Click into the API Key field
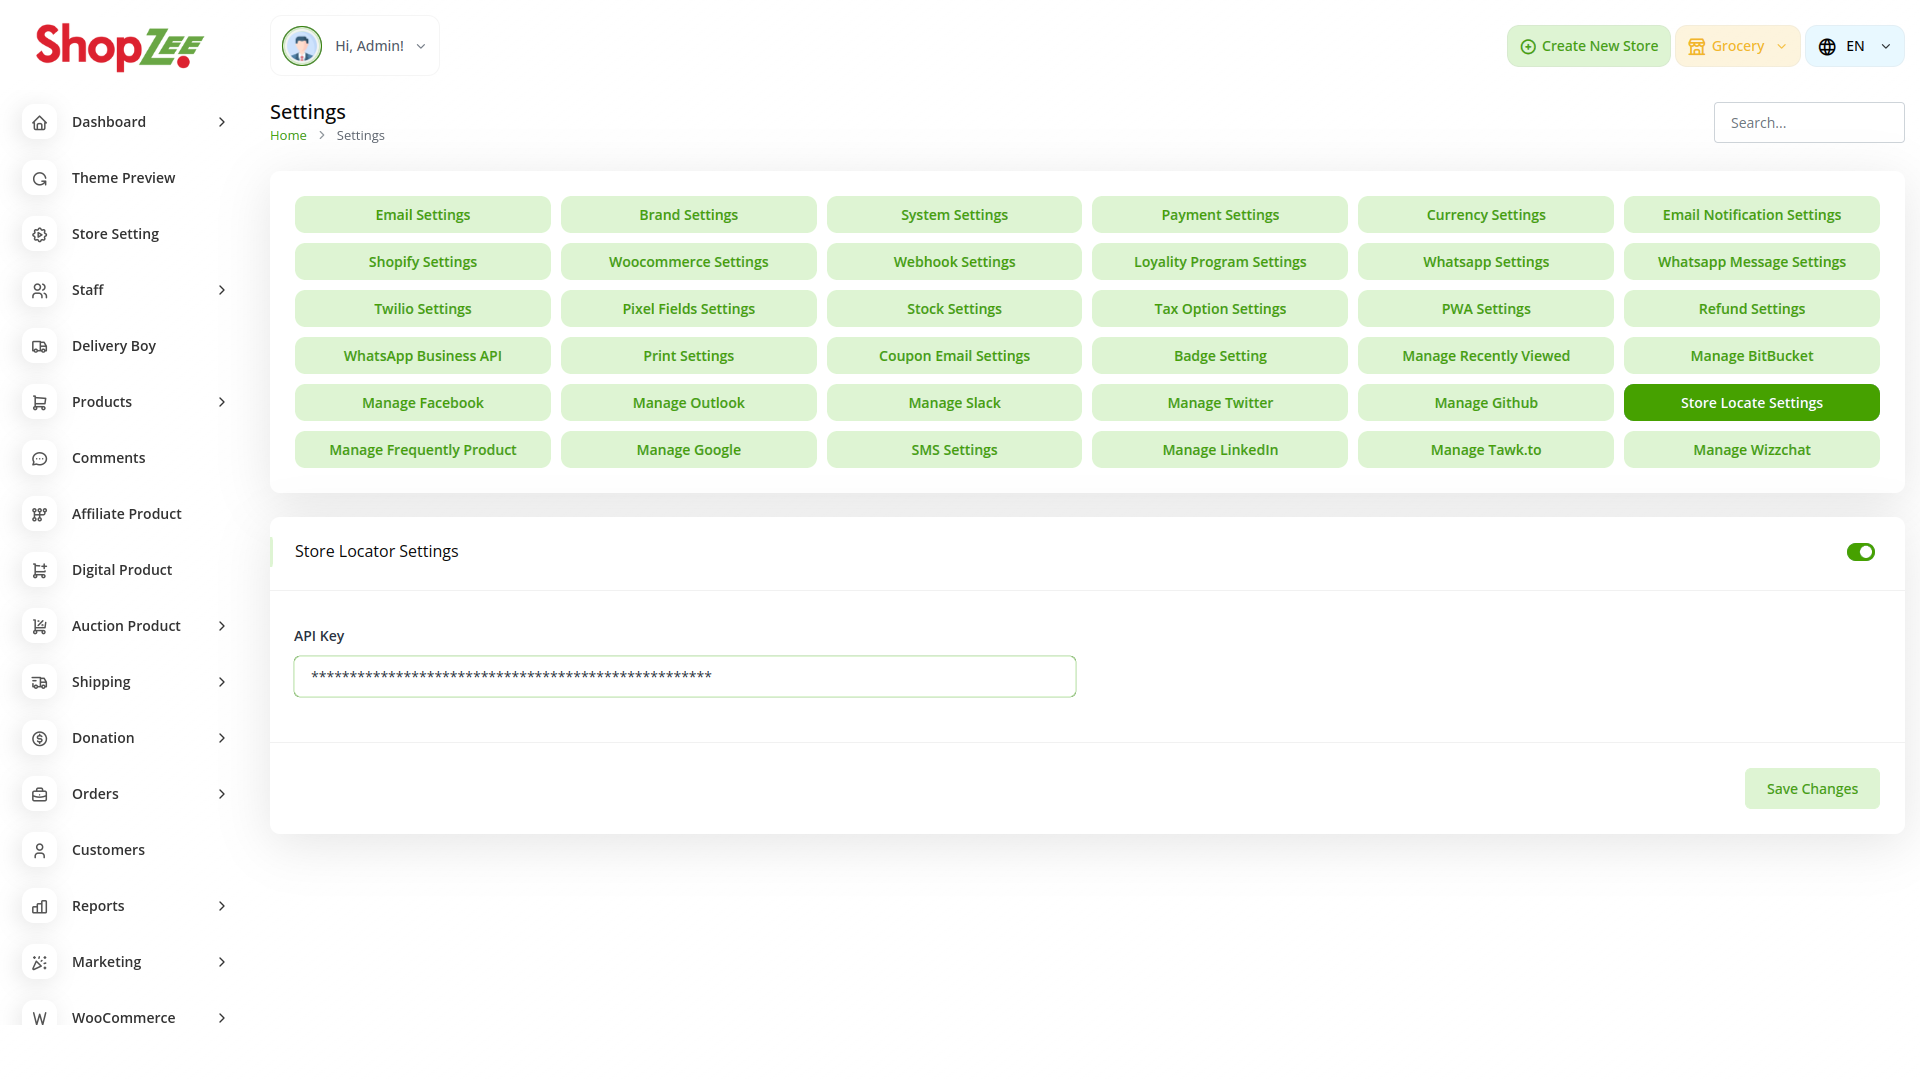The height and width of the screenshot is (1080, 1920). [684, 677]
